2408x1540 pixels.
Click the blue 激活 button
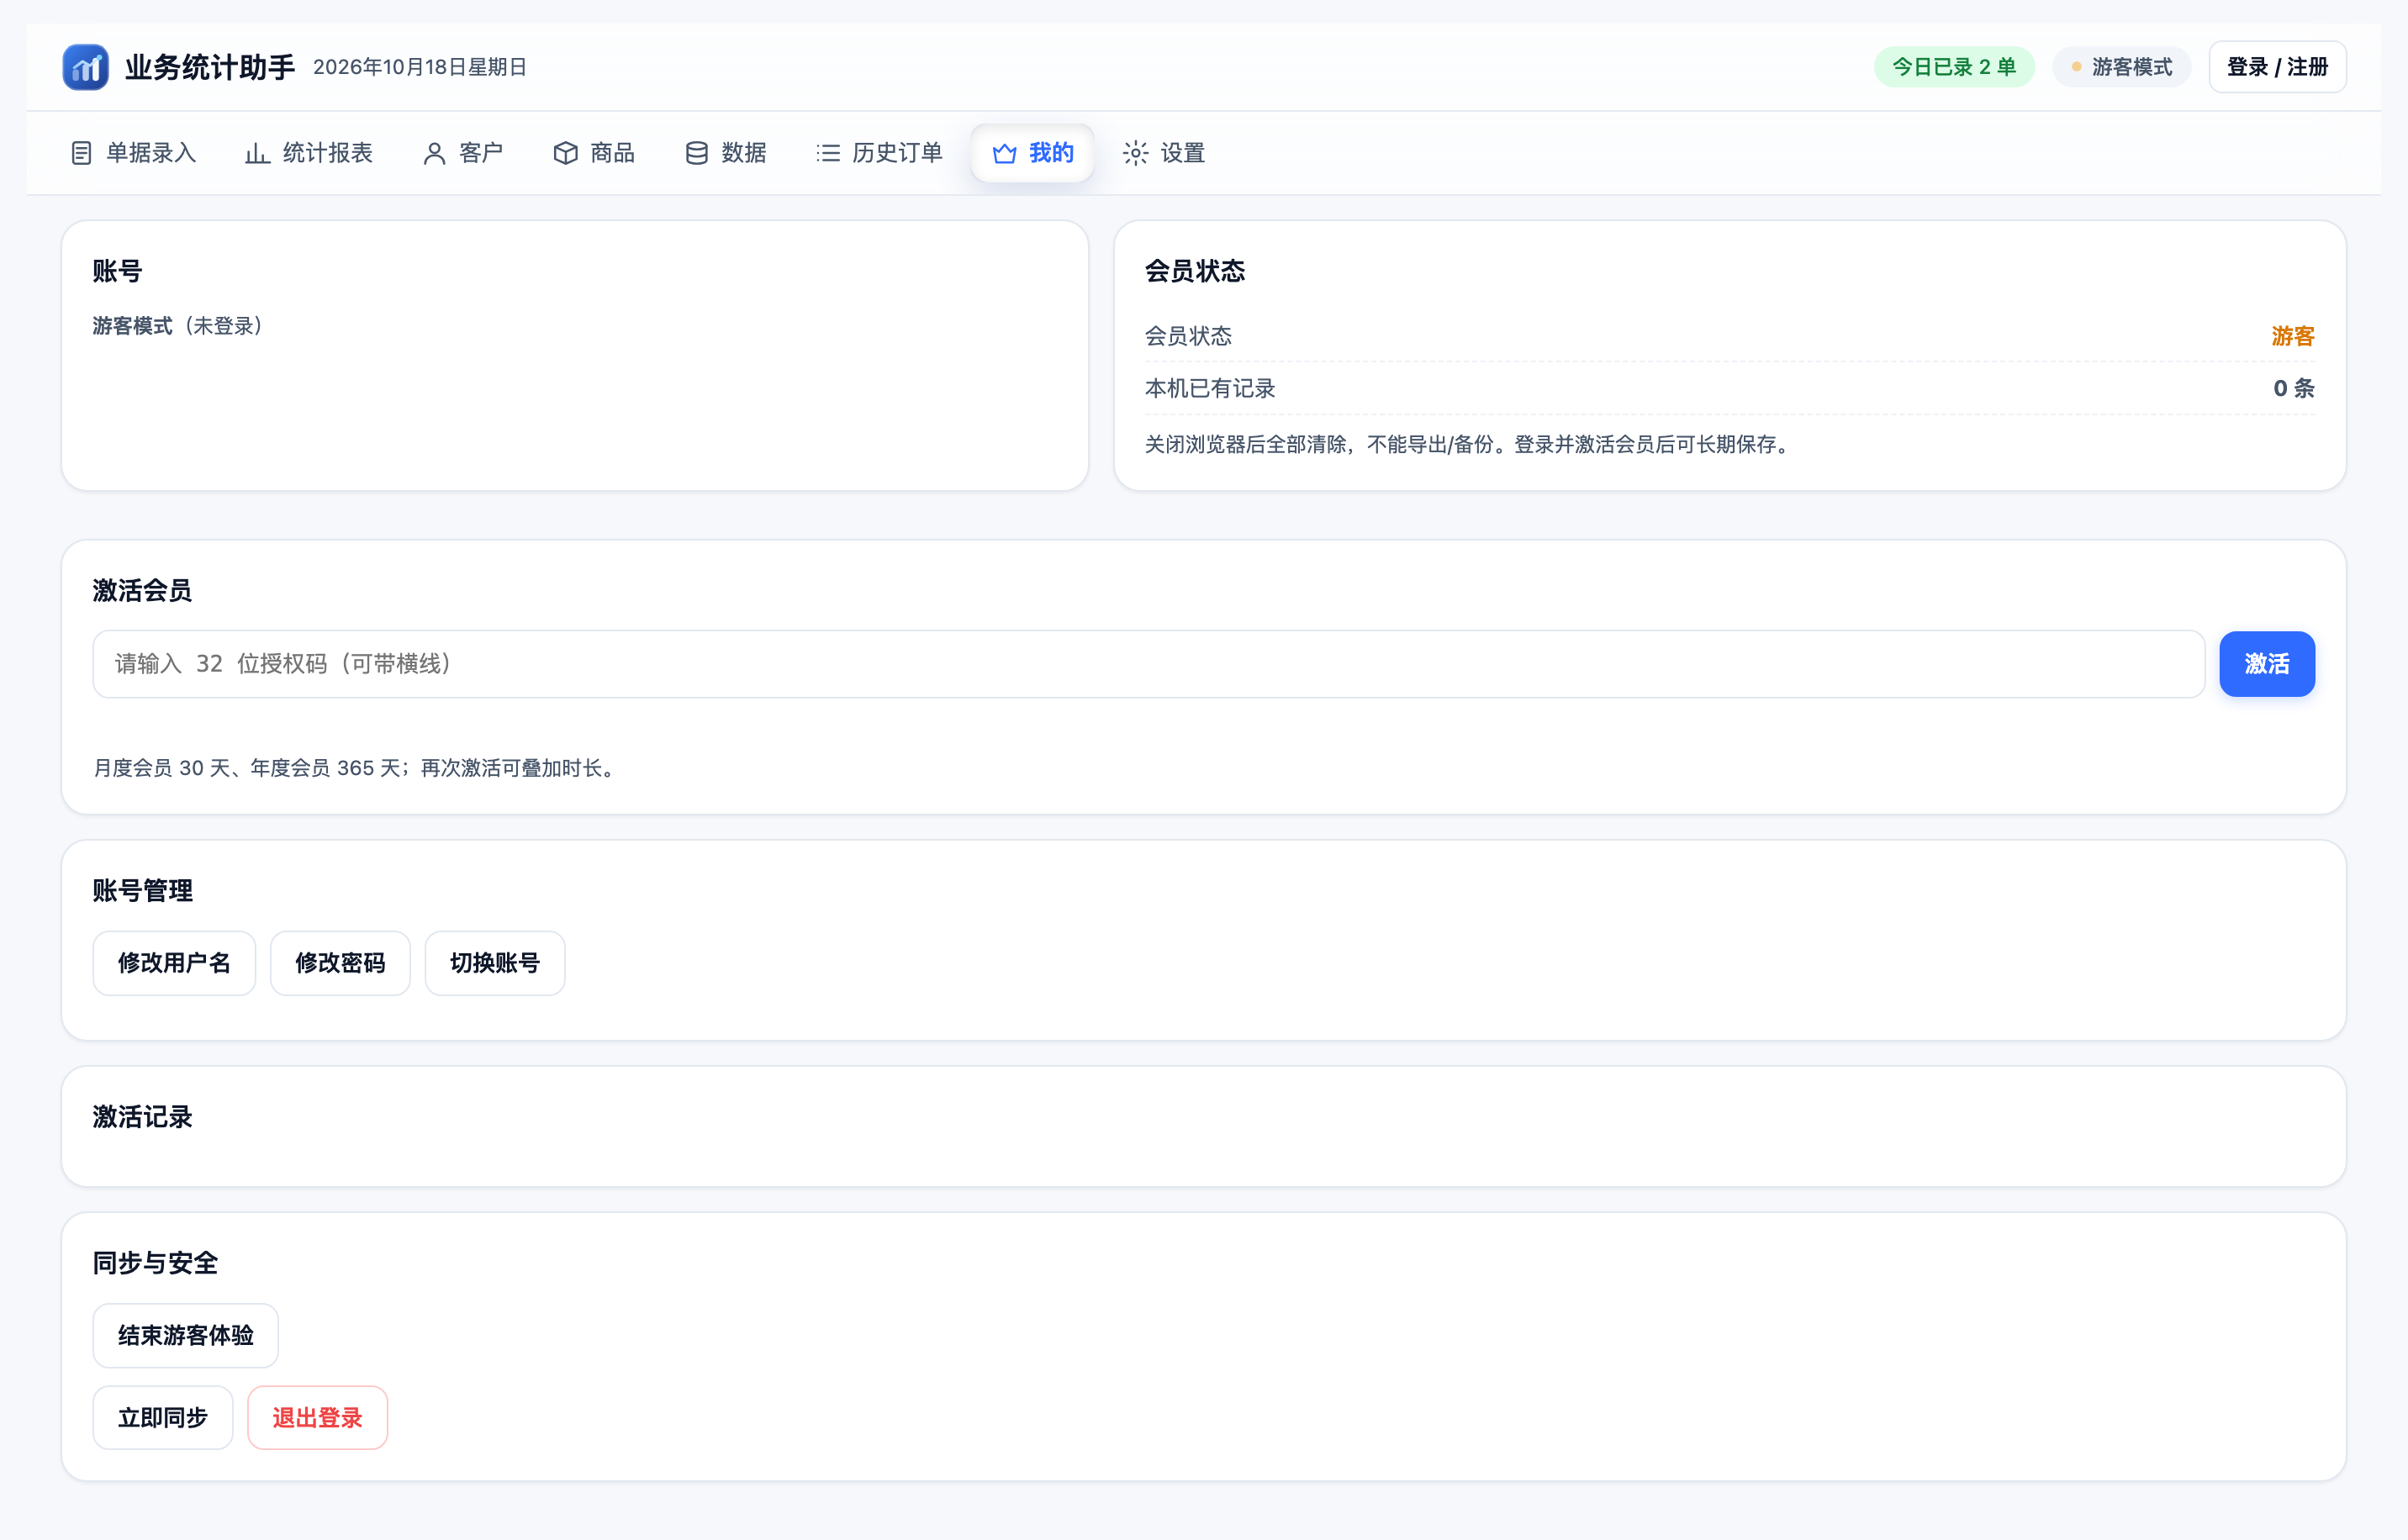(2267, 664)
